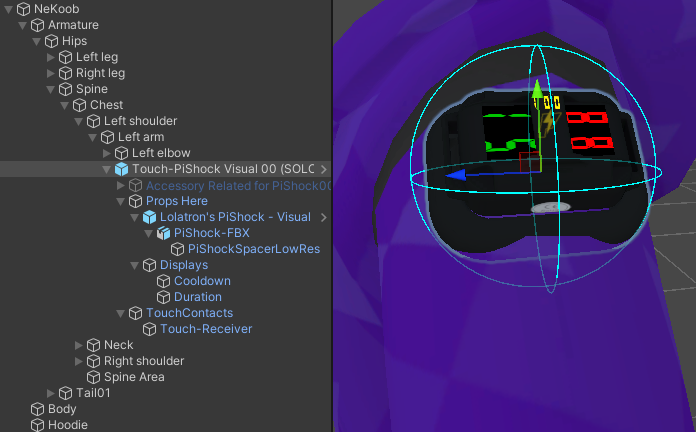Select the PiShock-FBX label
Image resolution: width=696 pixels, height=432 pixels.
211,233
